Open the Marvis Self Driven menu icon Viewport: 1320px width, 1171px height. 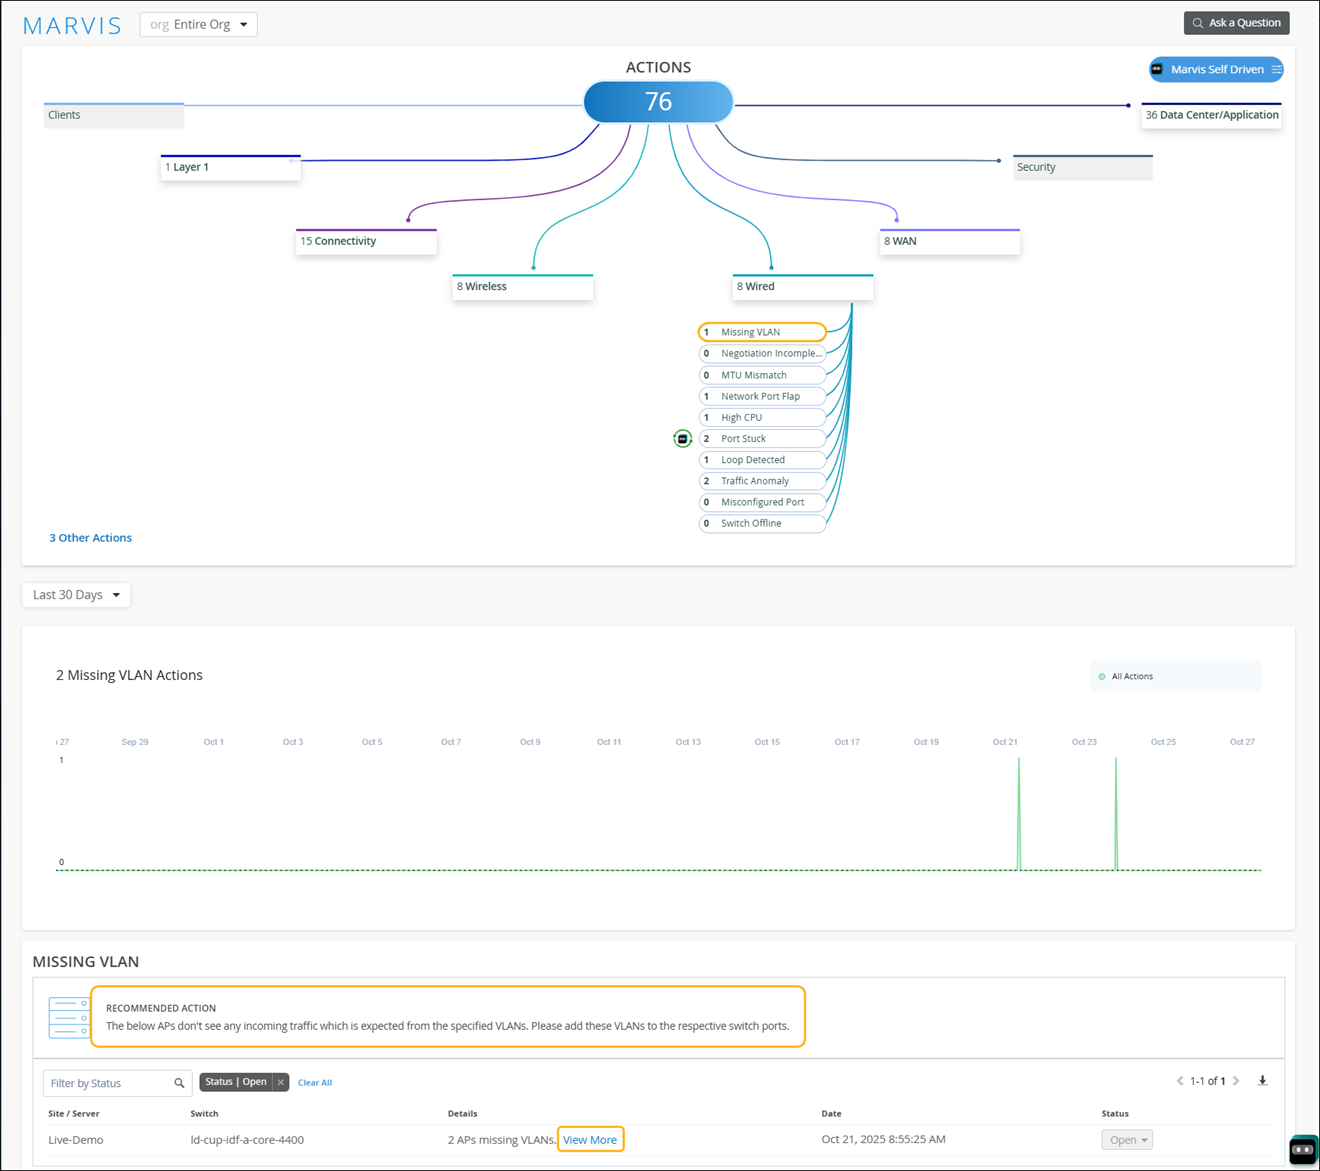tap(1276, 70)
